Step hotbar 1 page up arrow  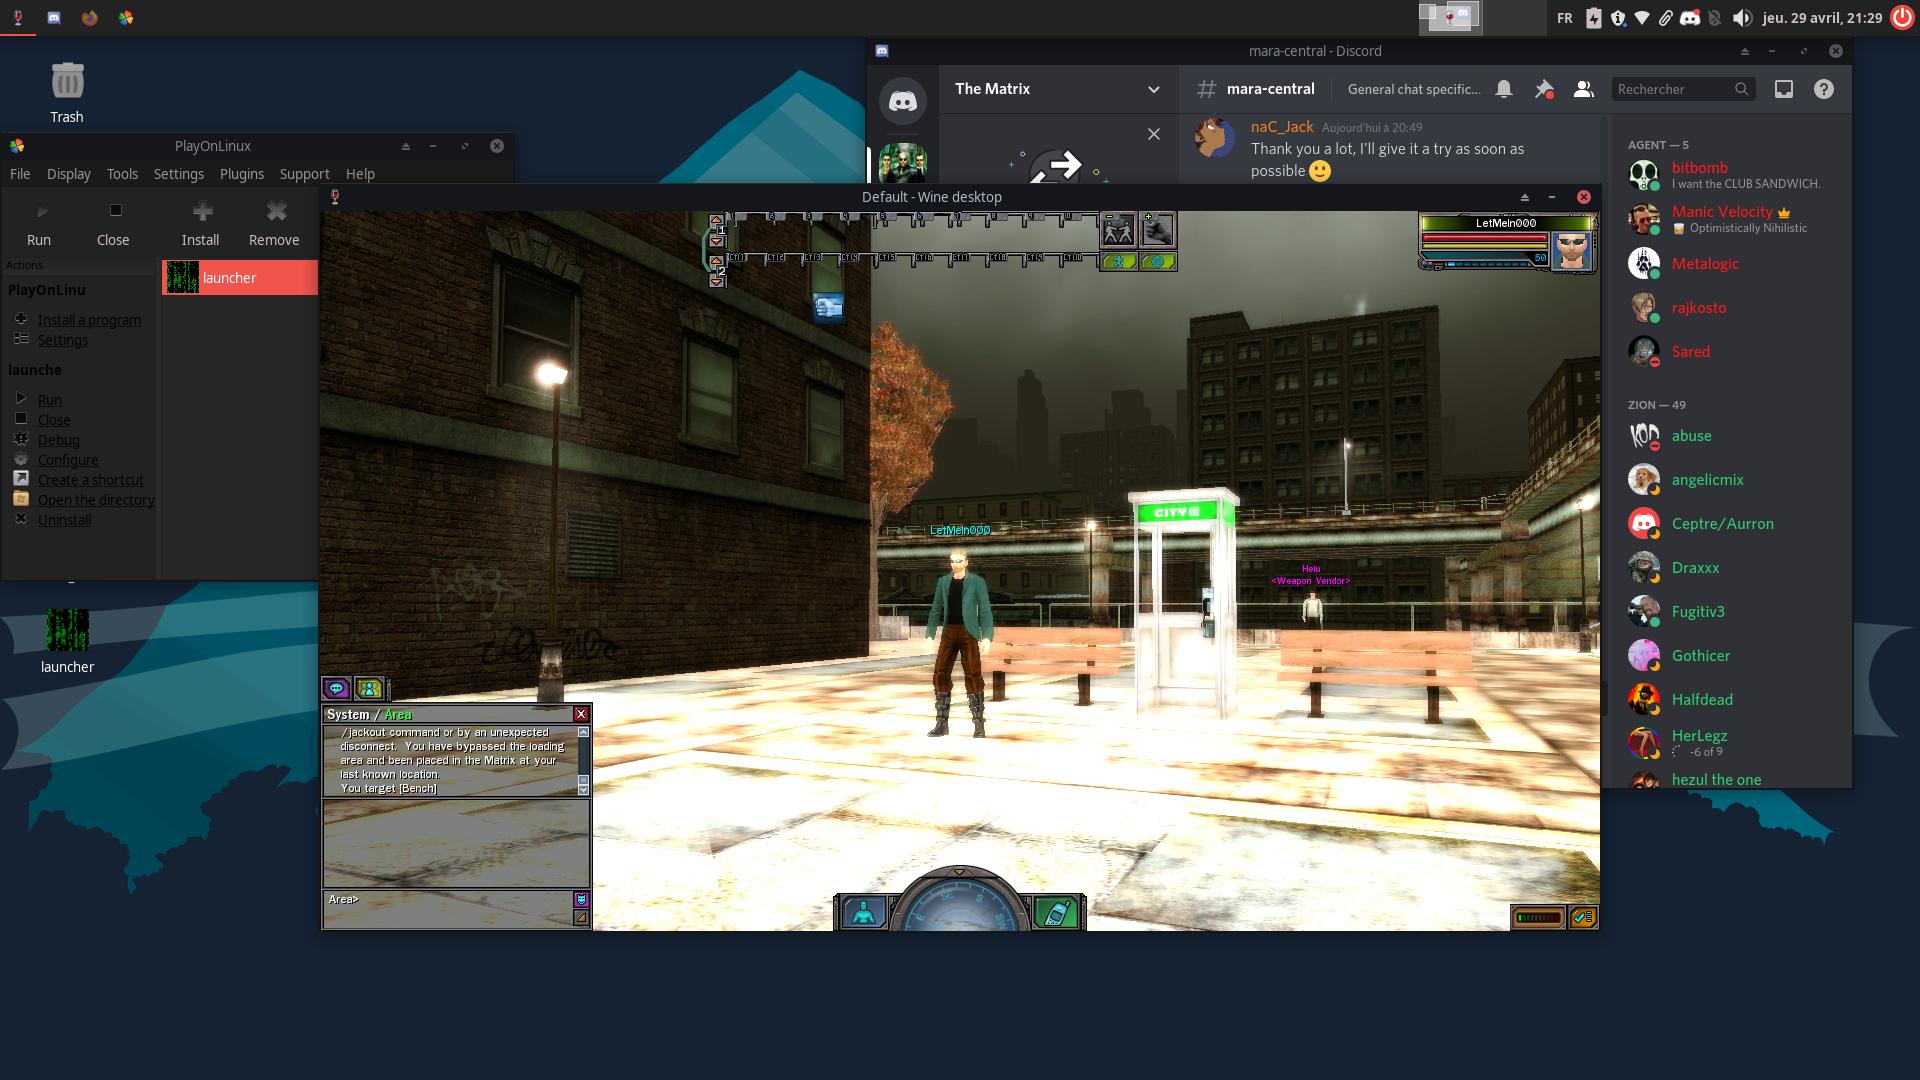click(716, 220)
